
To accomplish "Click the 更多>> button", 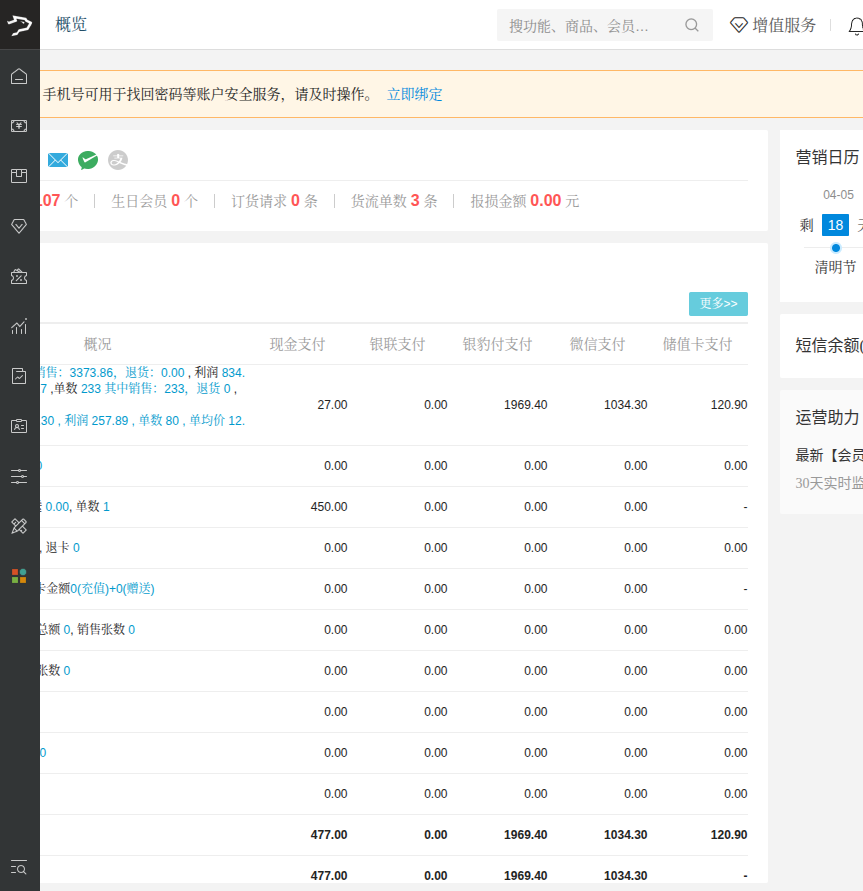I will [x=718, y=304].
